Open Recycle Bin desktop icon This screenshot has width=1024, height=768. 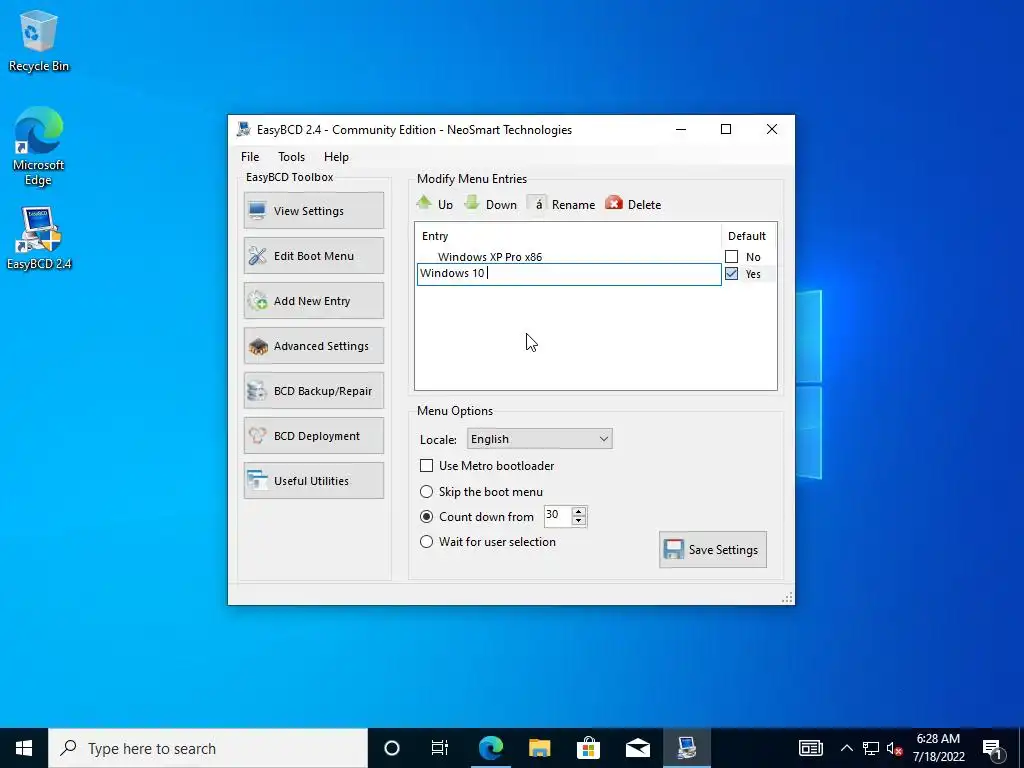point(39,40)
